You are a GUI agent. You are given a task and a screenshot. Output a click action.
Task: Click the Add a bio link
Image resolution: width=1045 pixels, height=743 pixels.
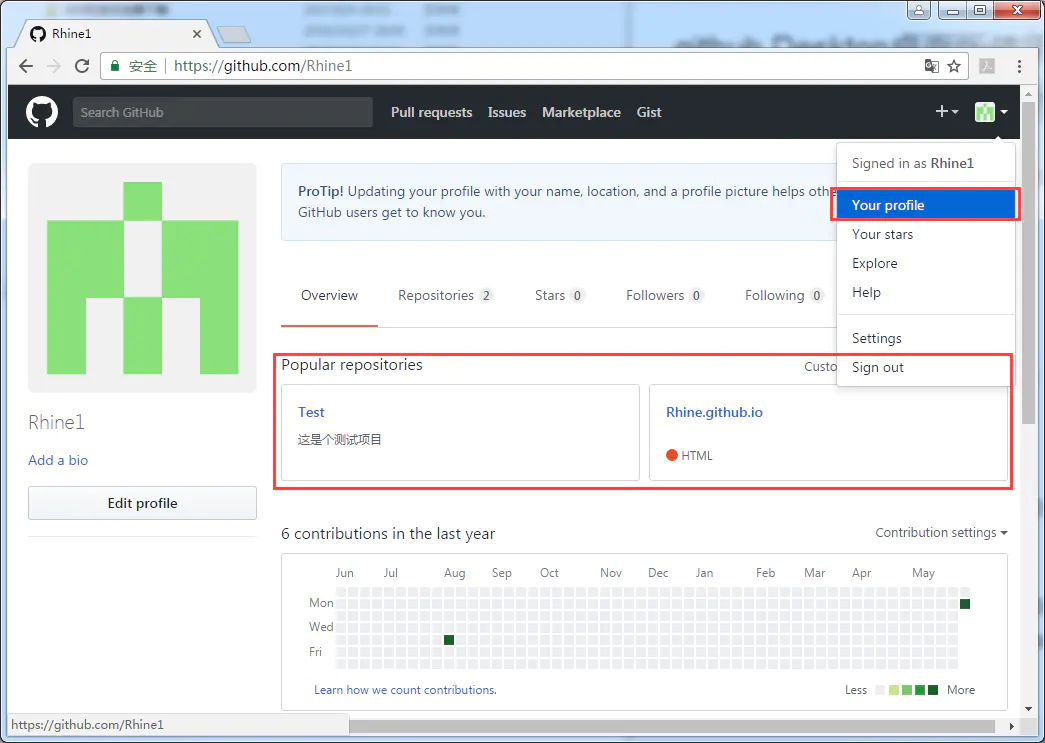click(x=58, y=460)
